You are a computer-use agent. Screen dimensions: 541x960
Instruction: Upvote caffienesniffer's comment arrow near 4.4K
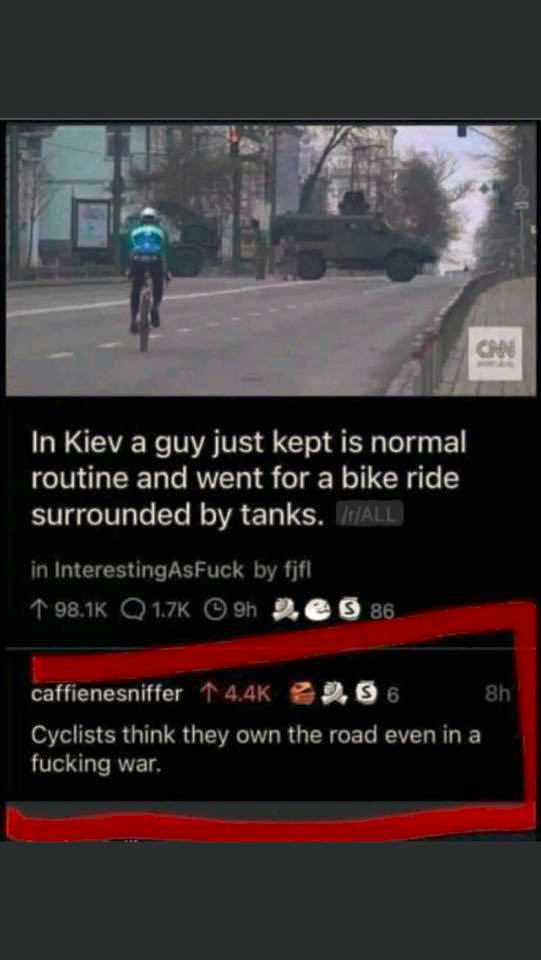tap(207, 694)
